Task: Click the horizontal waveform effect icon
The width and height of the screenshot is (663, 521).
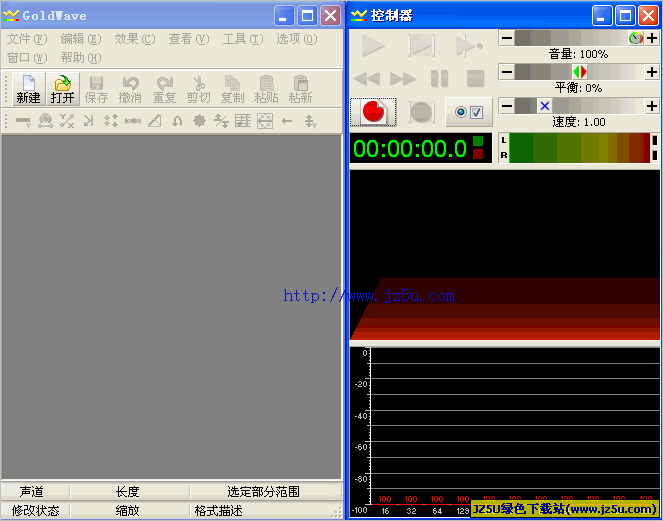Action: pyautogui.click(x=133, y=121)
